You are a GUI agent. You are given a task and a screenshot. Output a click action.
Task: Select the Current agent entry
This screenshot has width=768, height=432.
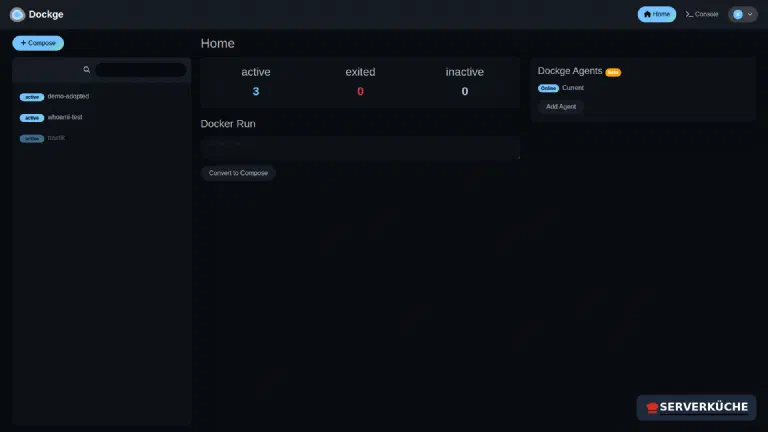tap(573, 88)
